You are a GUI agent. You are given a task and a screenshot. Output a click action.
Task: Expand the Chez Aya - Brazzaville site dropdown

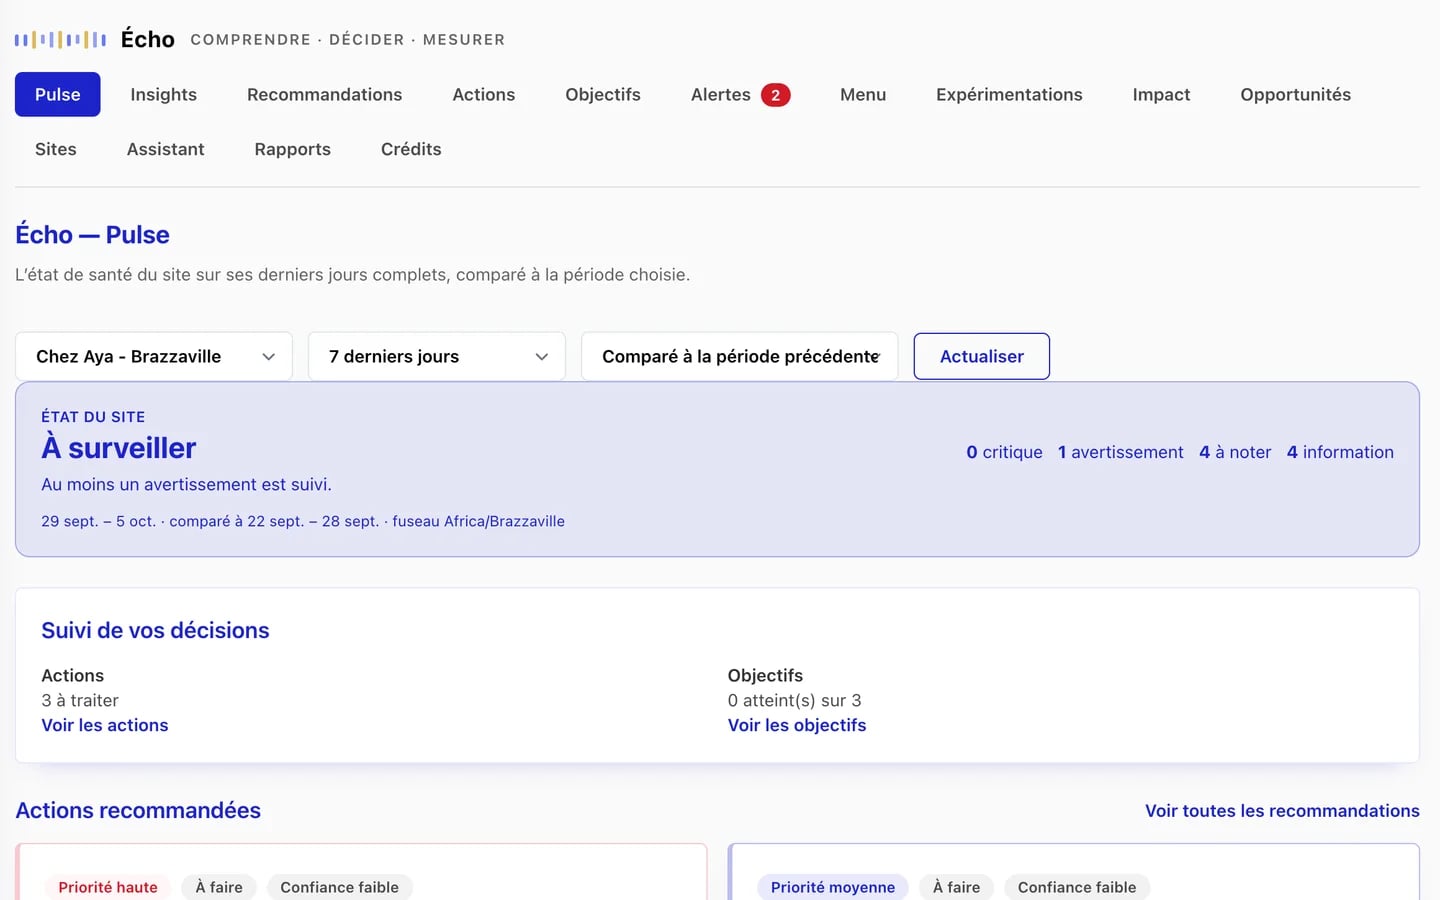[x=154, y=356]
